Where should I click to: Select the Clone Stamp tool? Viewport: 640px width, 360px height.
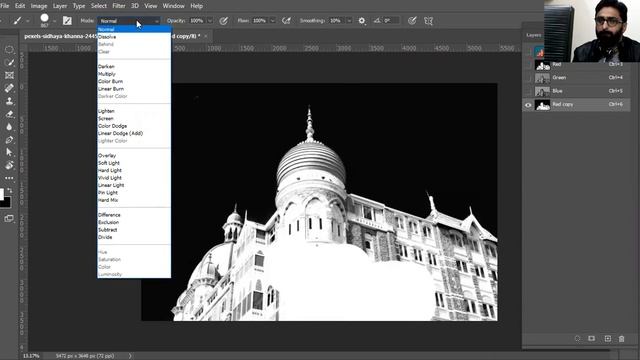pyautogui.click(x=9, y=101)
